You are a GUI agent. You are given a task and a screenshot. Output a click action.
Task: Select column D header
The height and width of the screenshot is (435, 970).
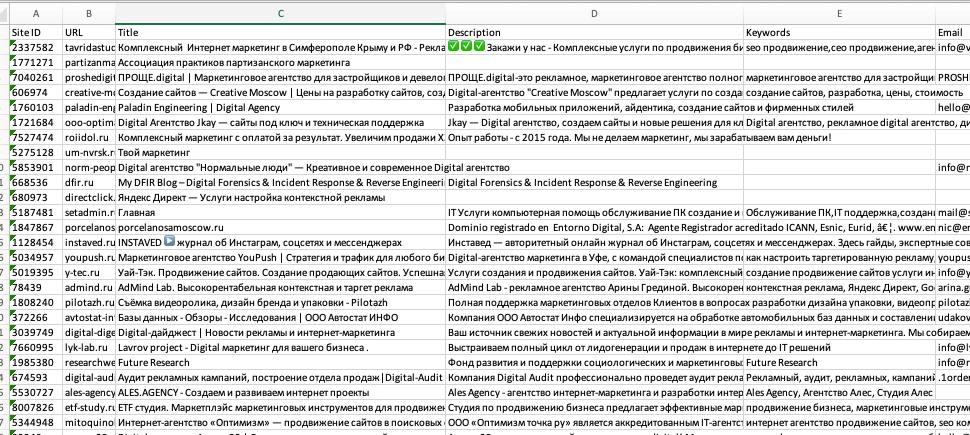tap(594, 14)
